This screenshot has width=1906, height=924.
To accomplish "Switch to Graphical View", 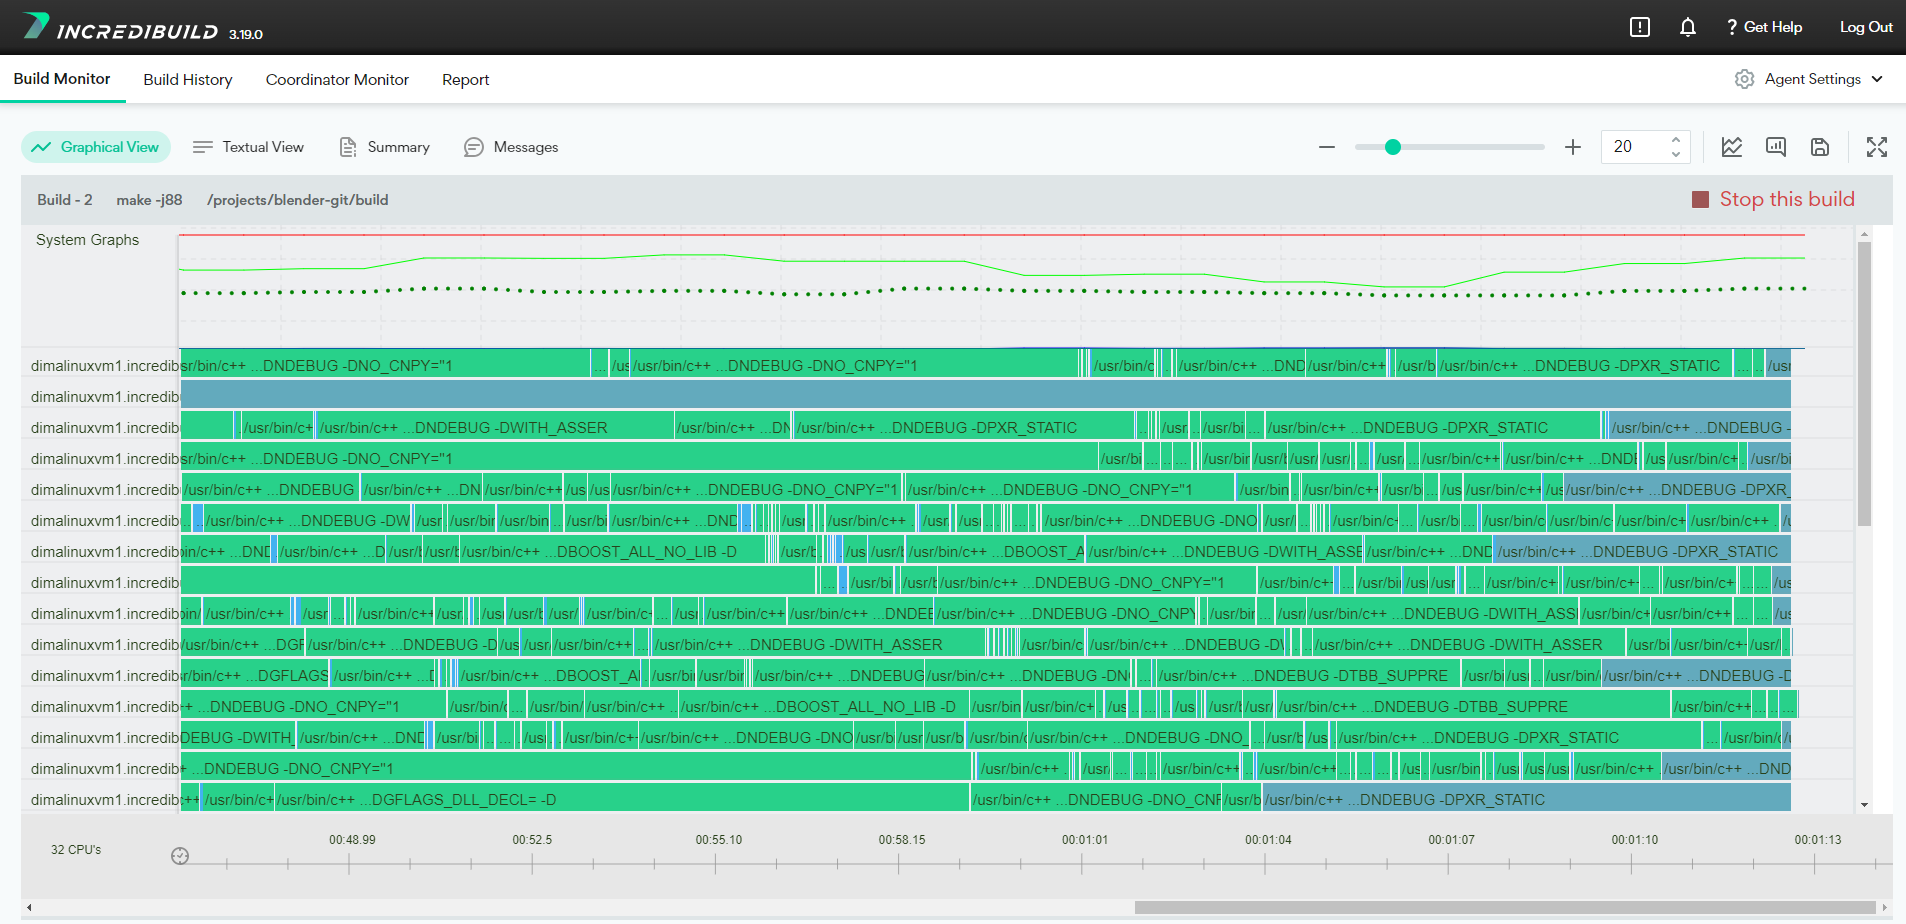I will 96,147.
